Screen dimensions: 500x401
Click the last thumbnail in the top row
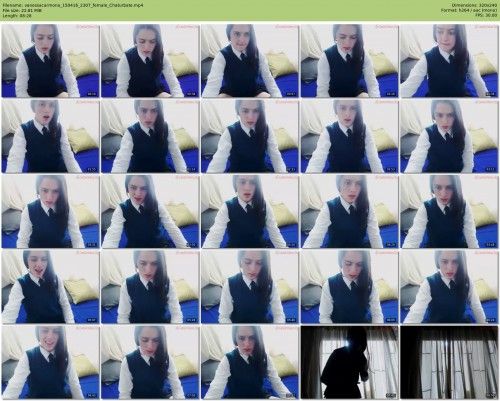tap(449, 61)
